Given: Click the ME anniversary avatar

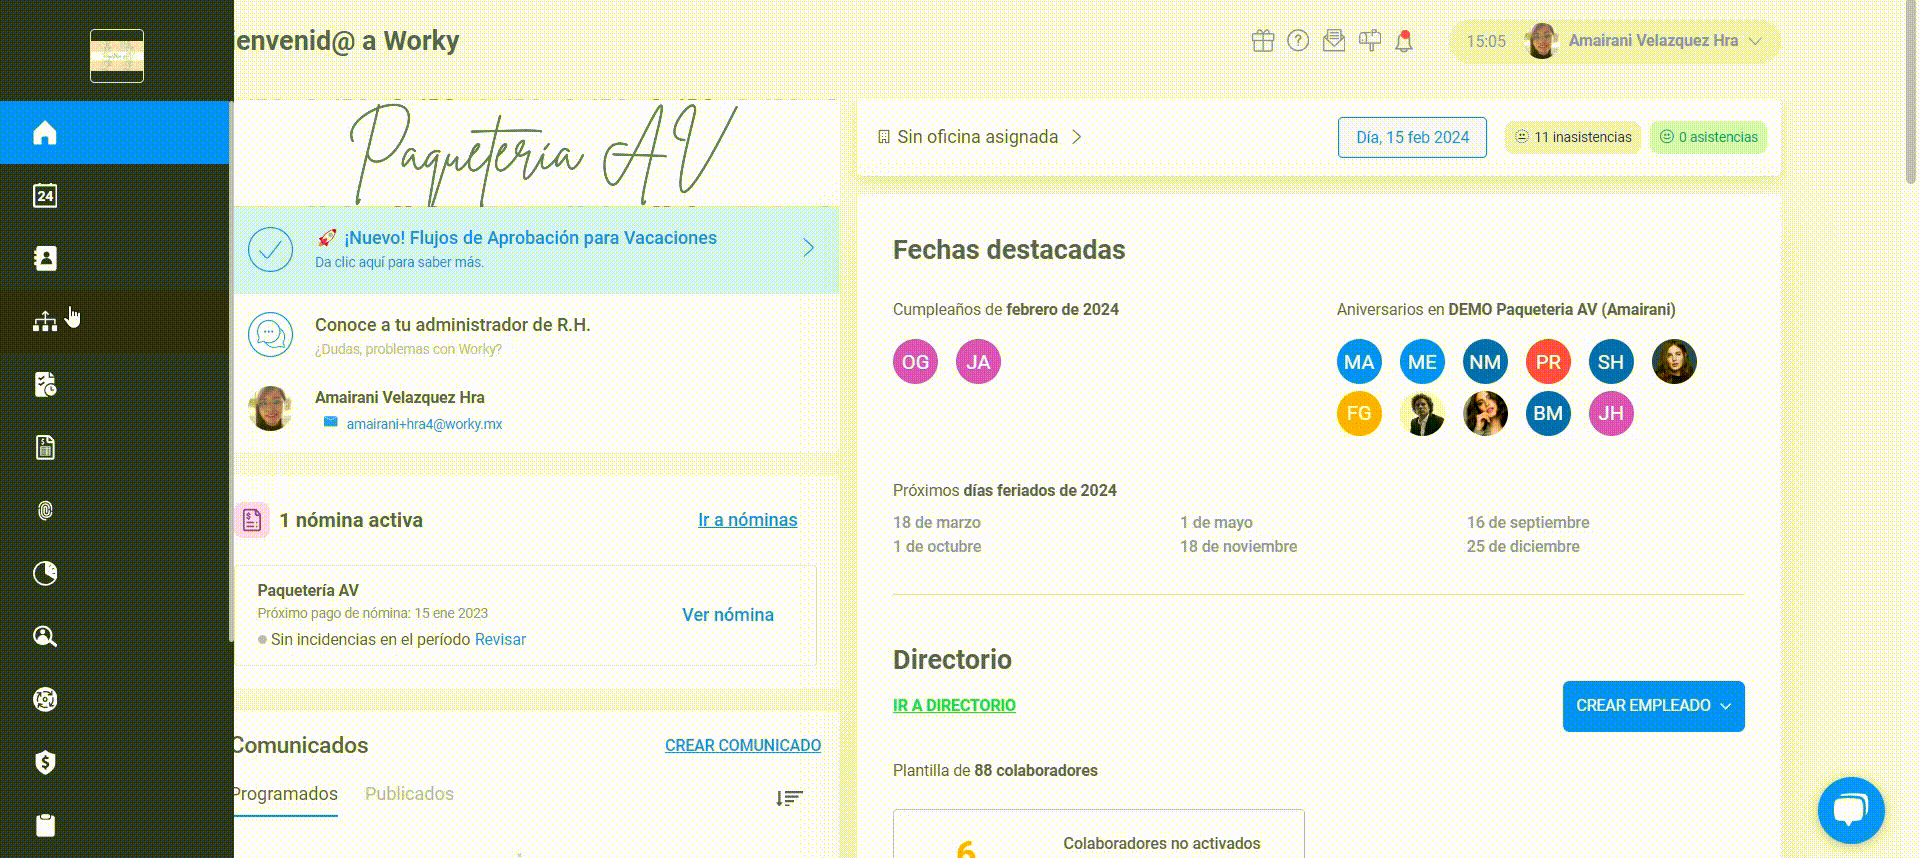Looking at the screenshot, I should click(1422, 362).
